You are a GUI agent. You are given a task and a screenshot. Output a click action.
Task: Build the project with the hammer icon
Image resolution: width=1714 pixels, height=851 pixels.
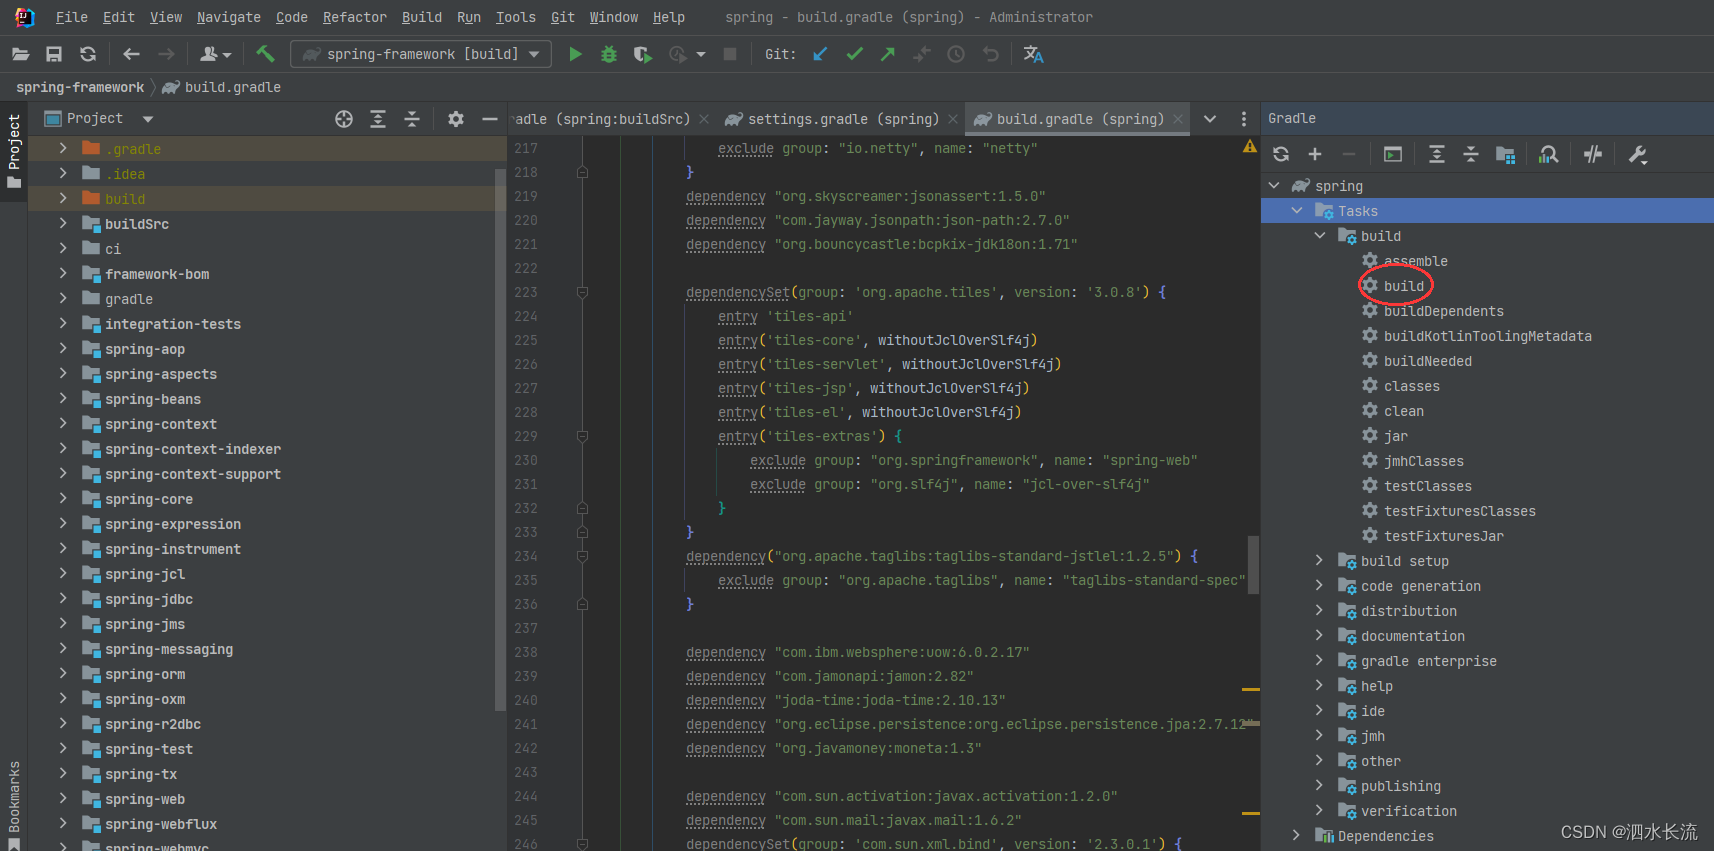(265, 54)
